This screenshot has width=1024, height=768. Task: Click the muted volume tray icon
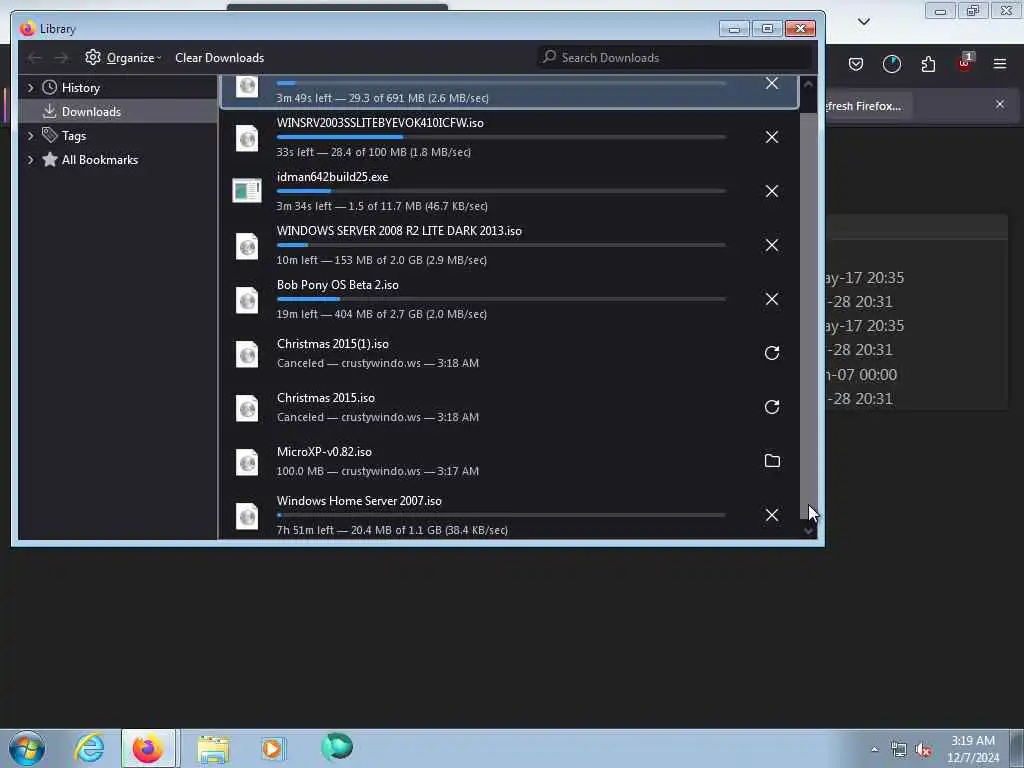tap(923, 750)
